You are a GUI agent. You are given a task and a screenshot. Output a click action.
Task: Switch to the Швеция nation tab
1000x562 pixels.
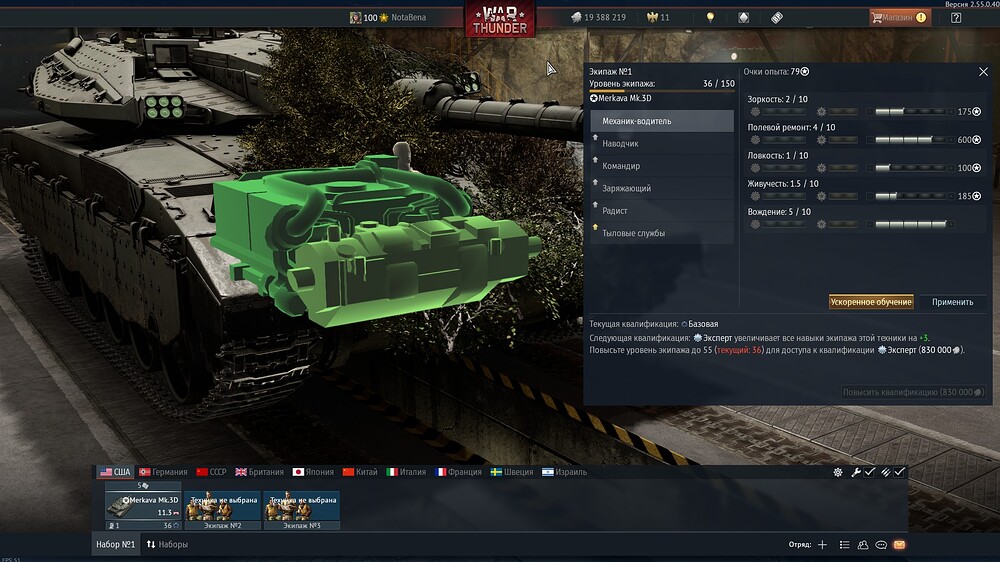coord(512,472)
